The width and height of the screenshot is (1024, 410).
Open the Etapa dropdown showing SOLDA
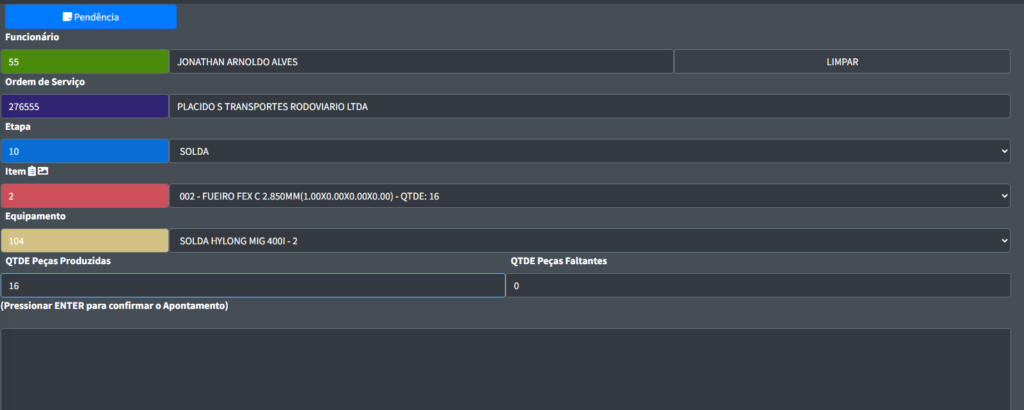point(590,151)
